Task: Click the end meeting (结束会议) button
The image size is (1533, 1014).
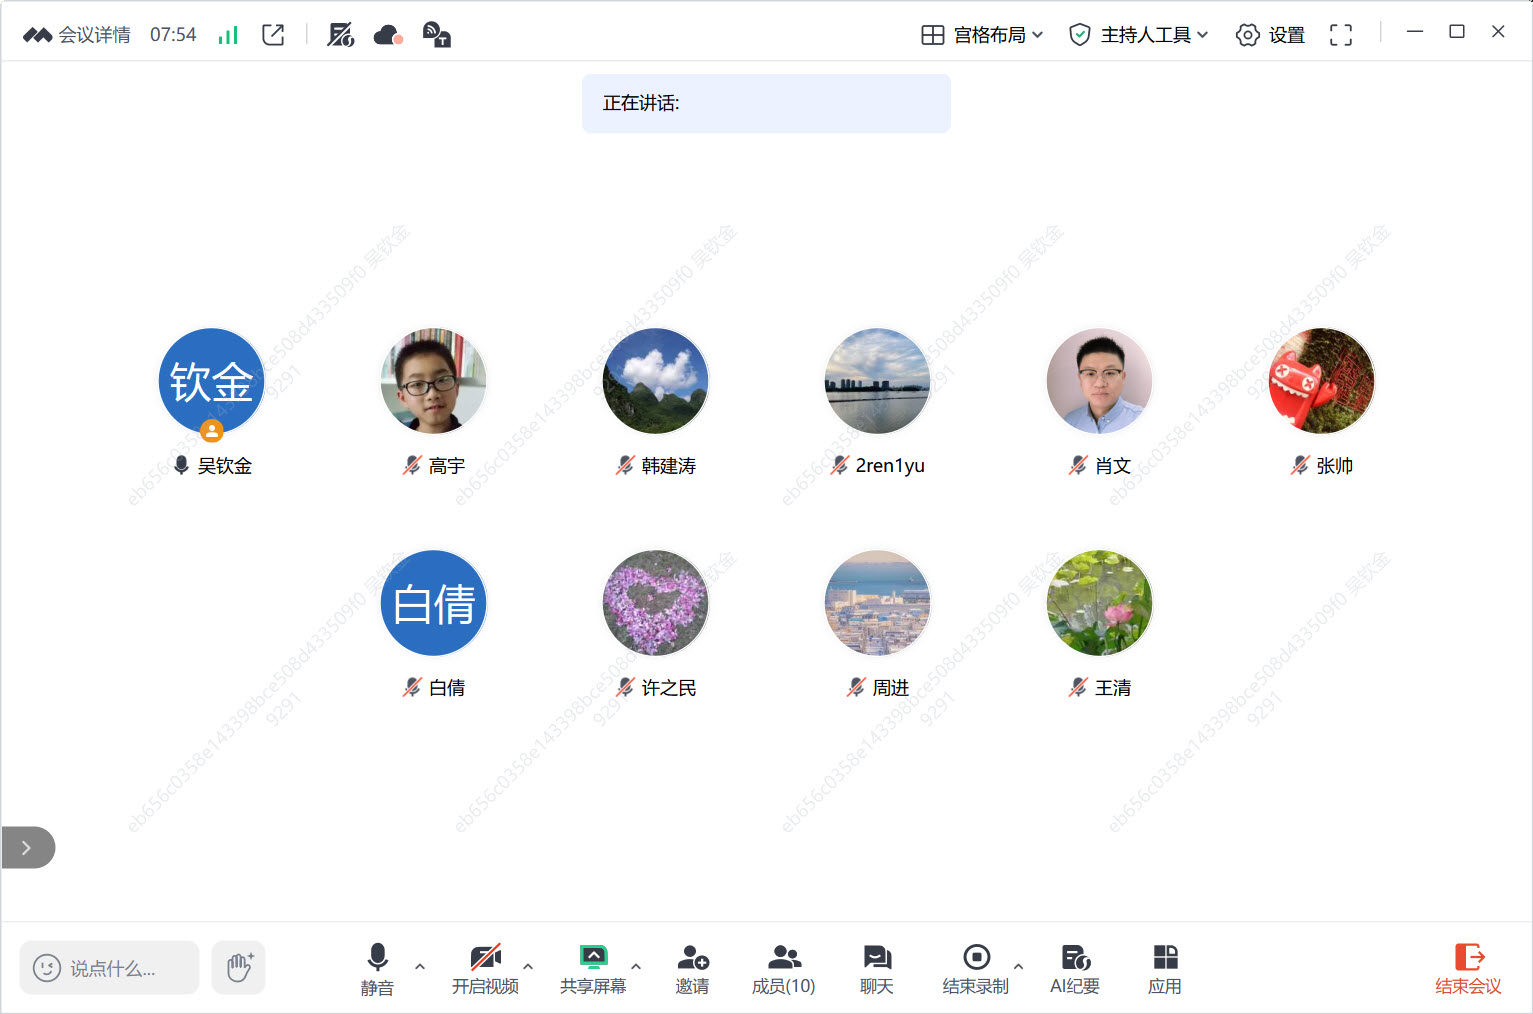Action: (x=1468, y=968)
